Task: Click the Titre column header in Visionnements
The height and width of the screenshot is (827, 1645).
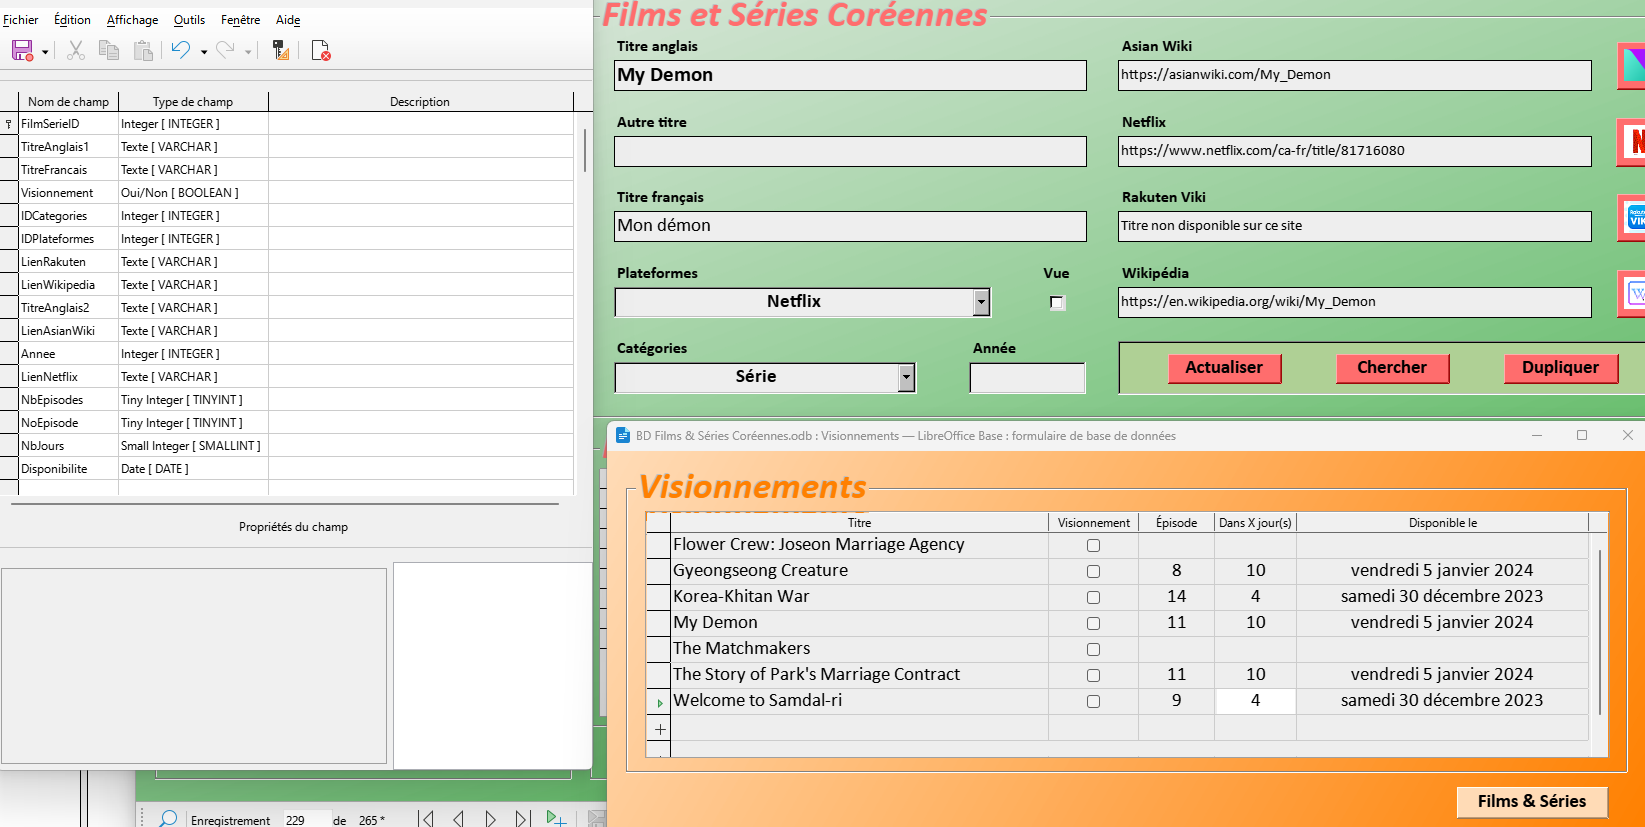Action: click(859, 523)
